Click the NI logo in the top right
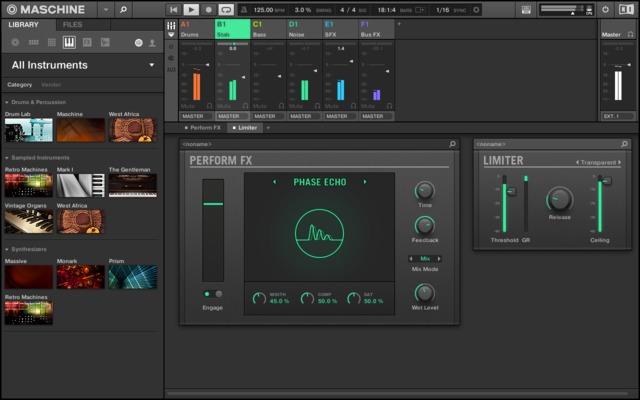This screenshot has height=400, width=640. (x=626, y=9)
